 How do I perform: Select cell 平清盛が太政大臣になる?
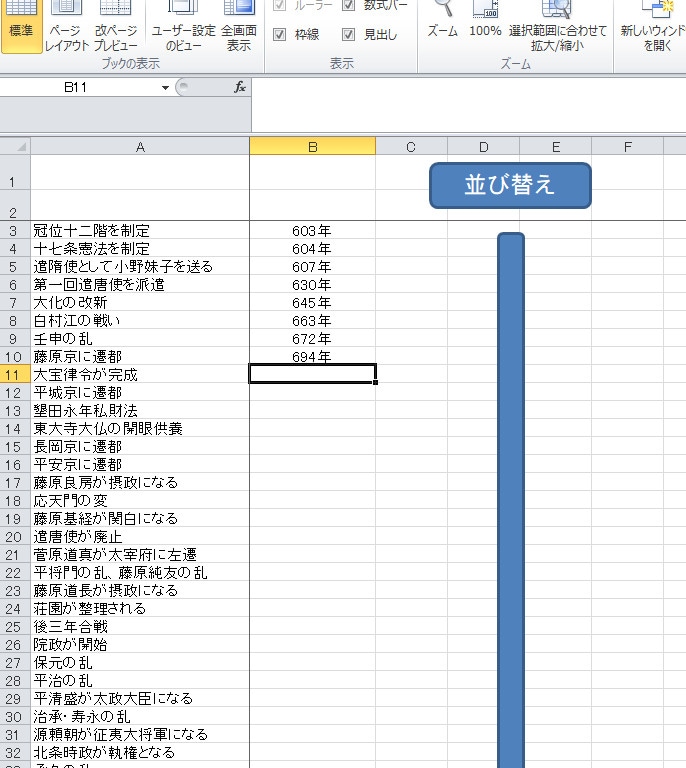(140, 699)
